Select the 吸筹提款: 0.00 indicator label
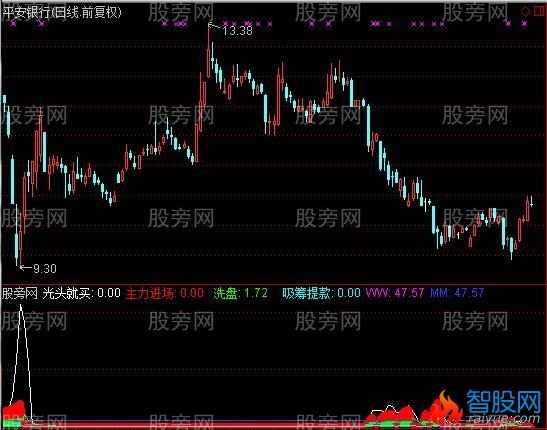 pyautogui.click(x=321, y=293)
